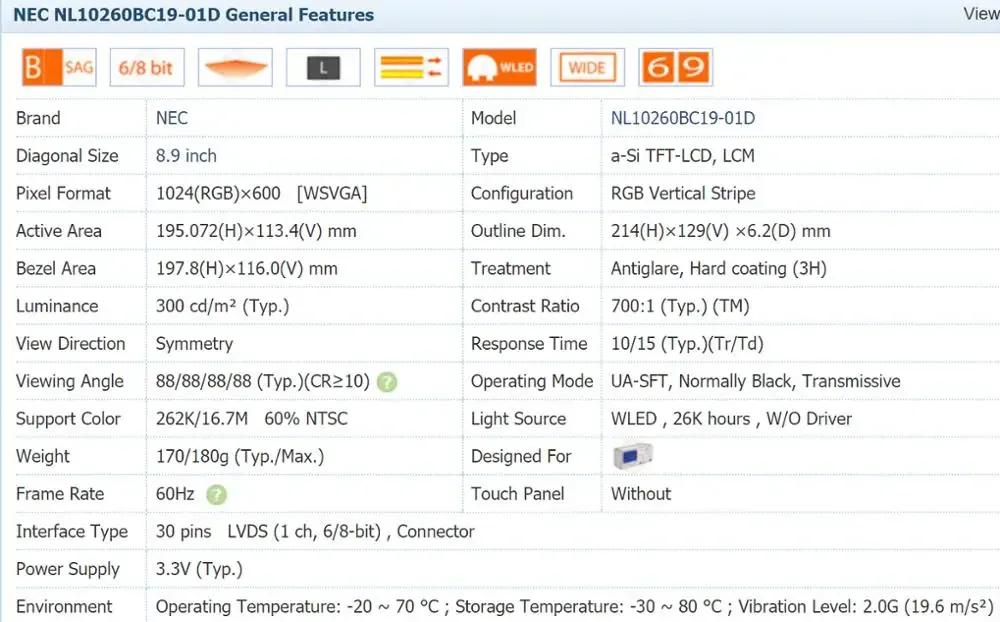Click the UA-SFT, Normally Black operating mode
This screenshot has height=622, width=1000.
point(756,381)
